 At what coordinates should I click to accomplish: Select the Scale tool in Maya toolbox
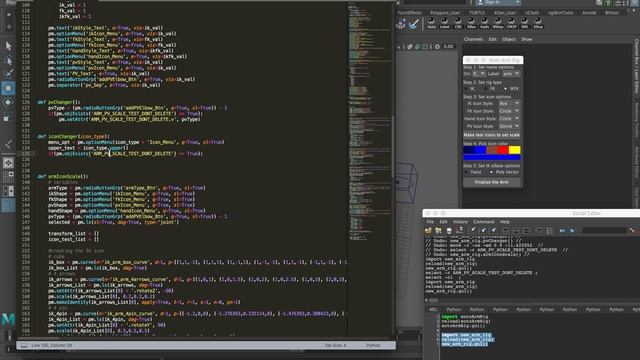[8, 118]
